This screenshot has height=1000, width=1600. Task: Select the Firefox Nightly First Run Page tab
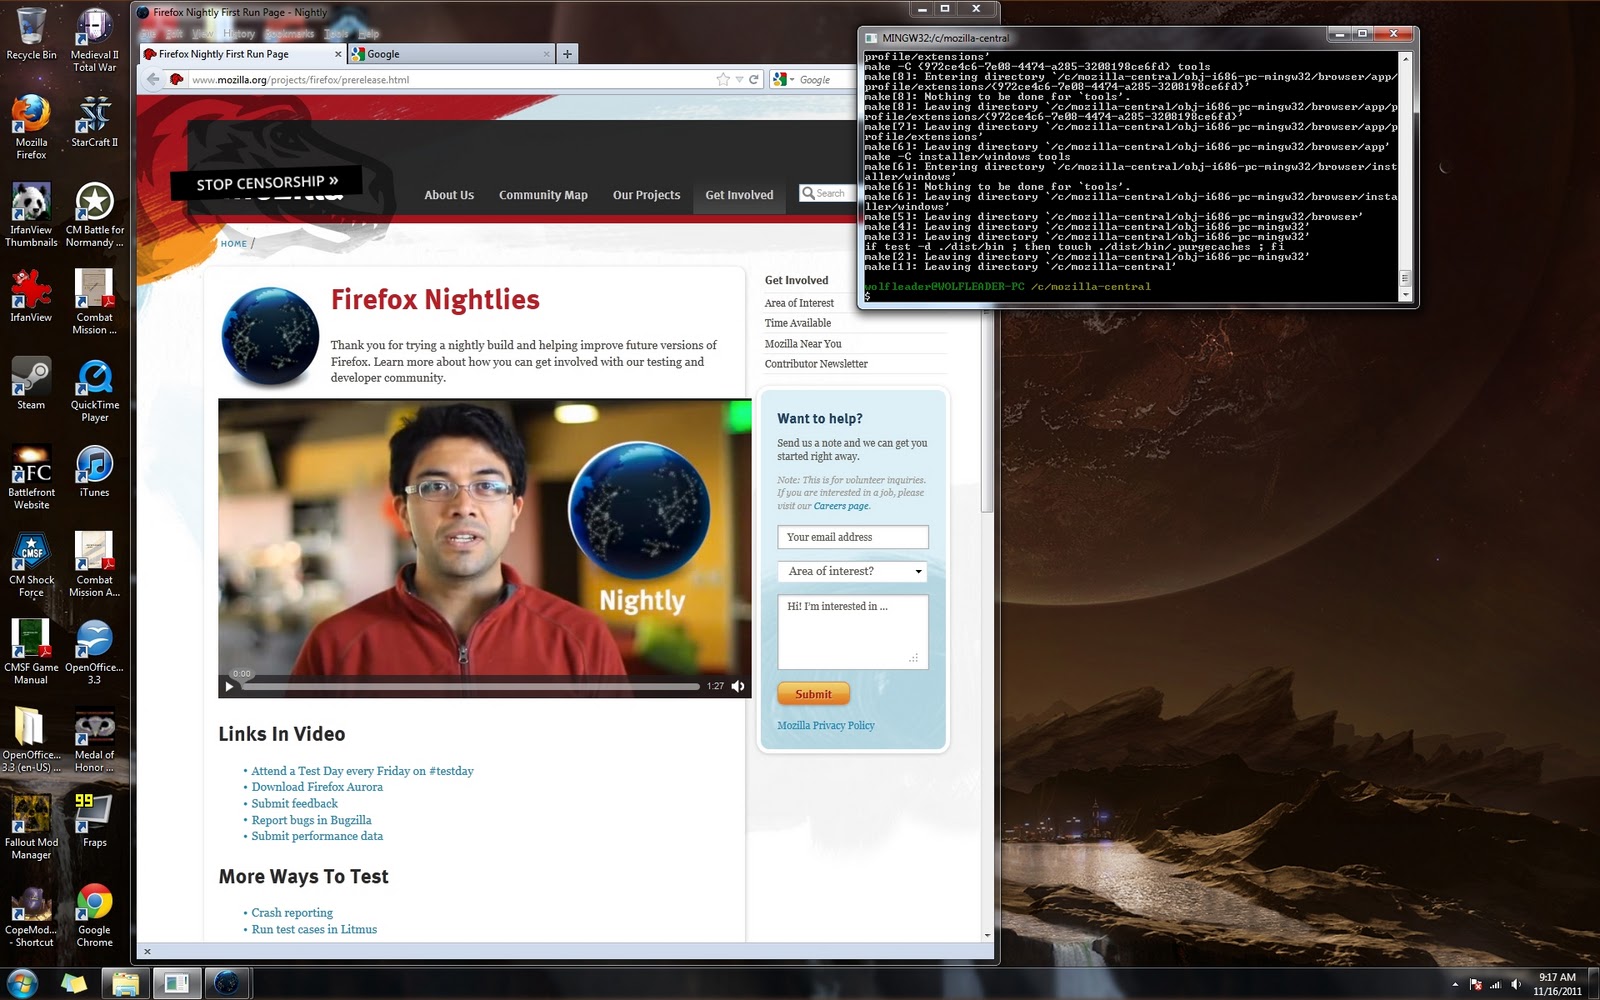pos(242,54)
